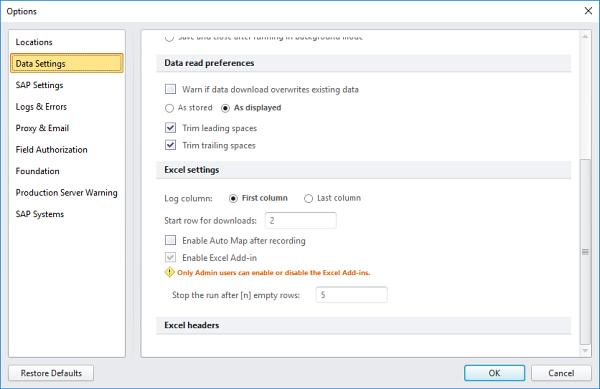This screenshot has width=600, height=389.
Task: Select SAP Systems in sidebar
Action: [39, 214]
